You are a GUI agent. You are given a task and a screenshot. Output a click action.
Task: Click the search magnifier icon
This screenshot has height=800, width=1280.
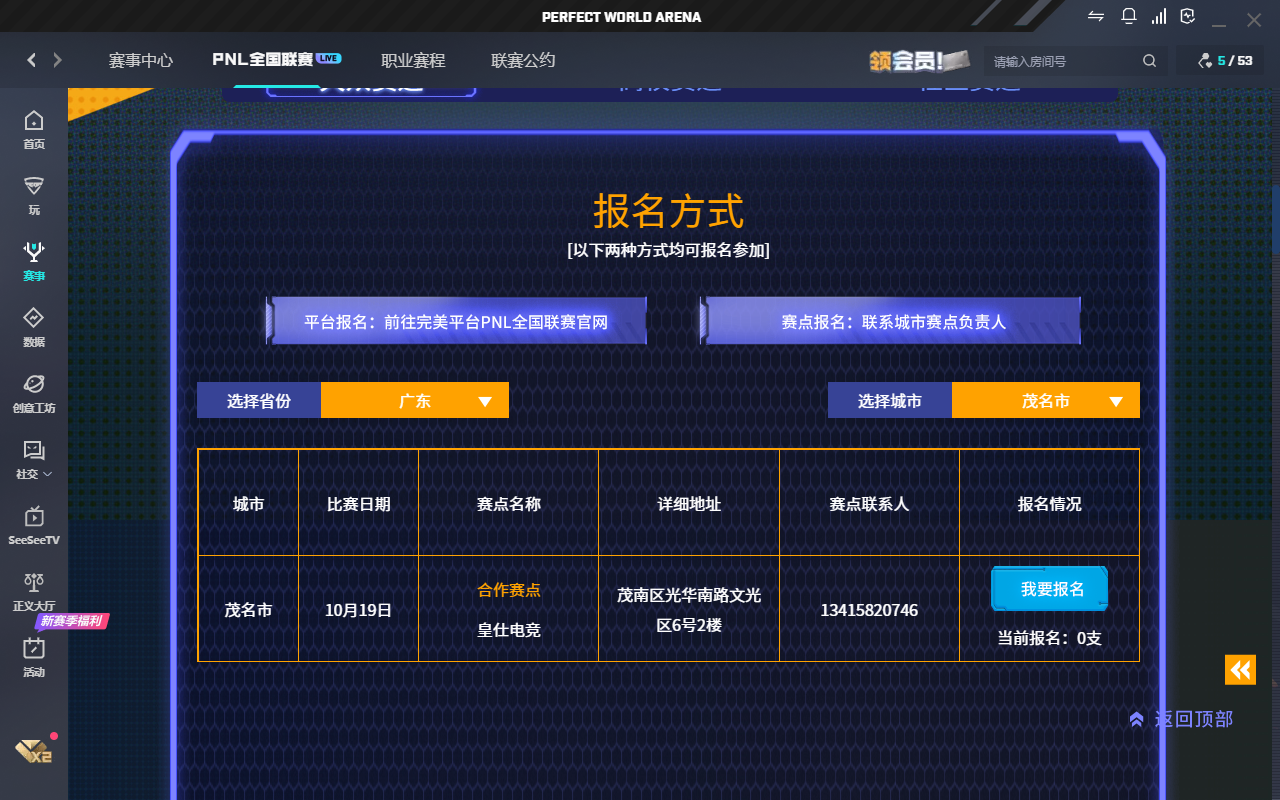pyautogui.click(x=1150, y=61)
